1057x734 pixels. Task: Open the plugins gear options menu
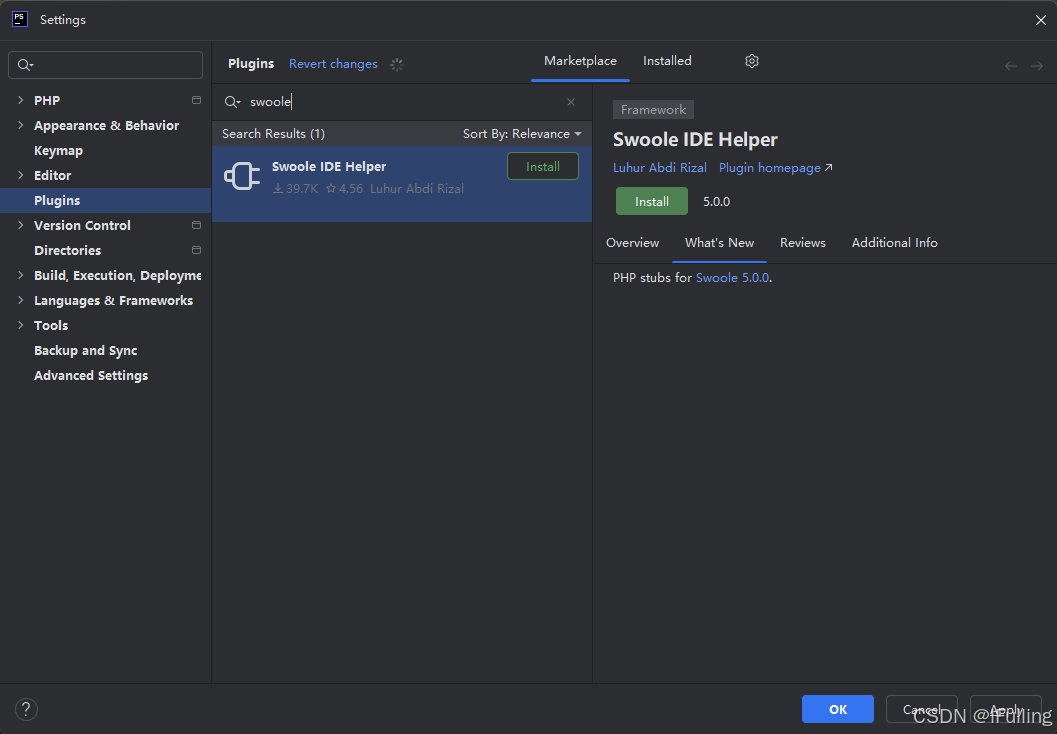pyautogui.click(x=752, y=61)
